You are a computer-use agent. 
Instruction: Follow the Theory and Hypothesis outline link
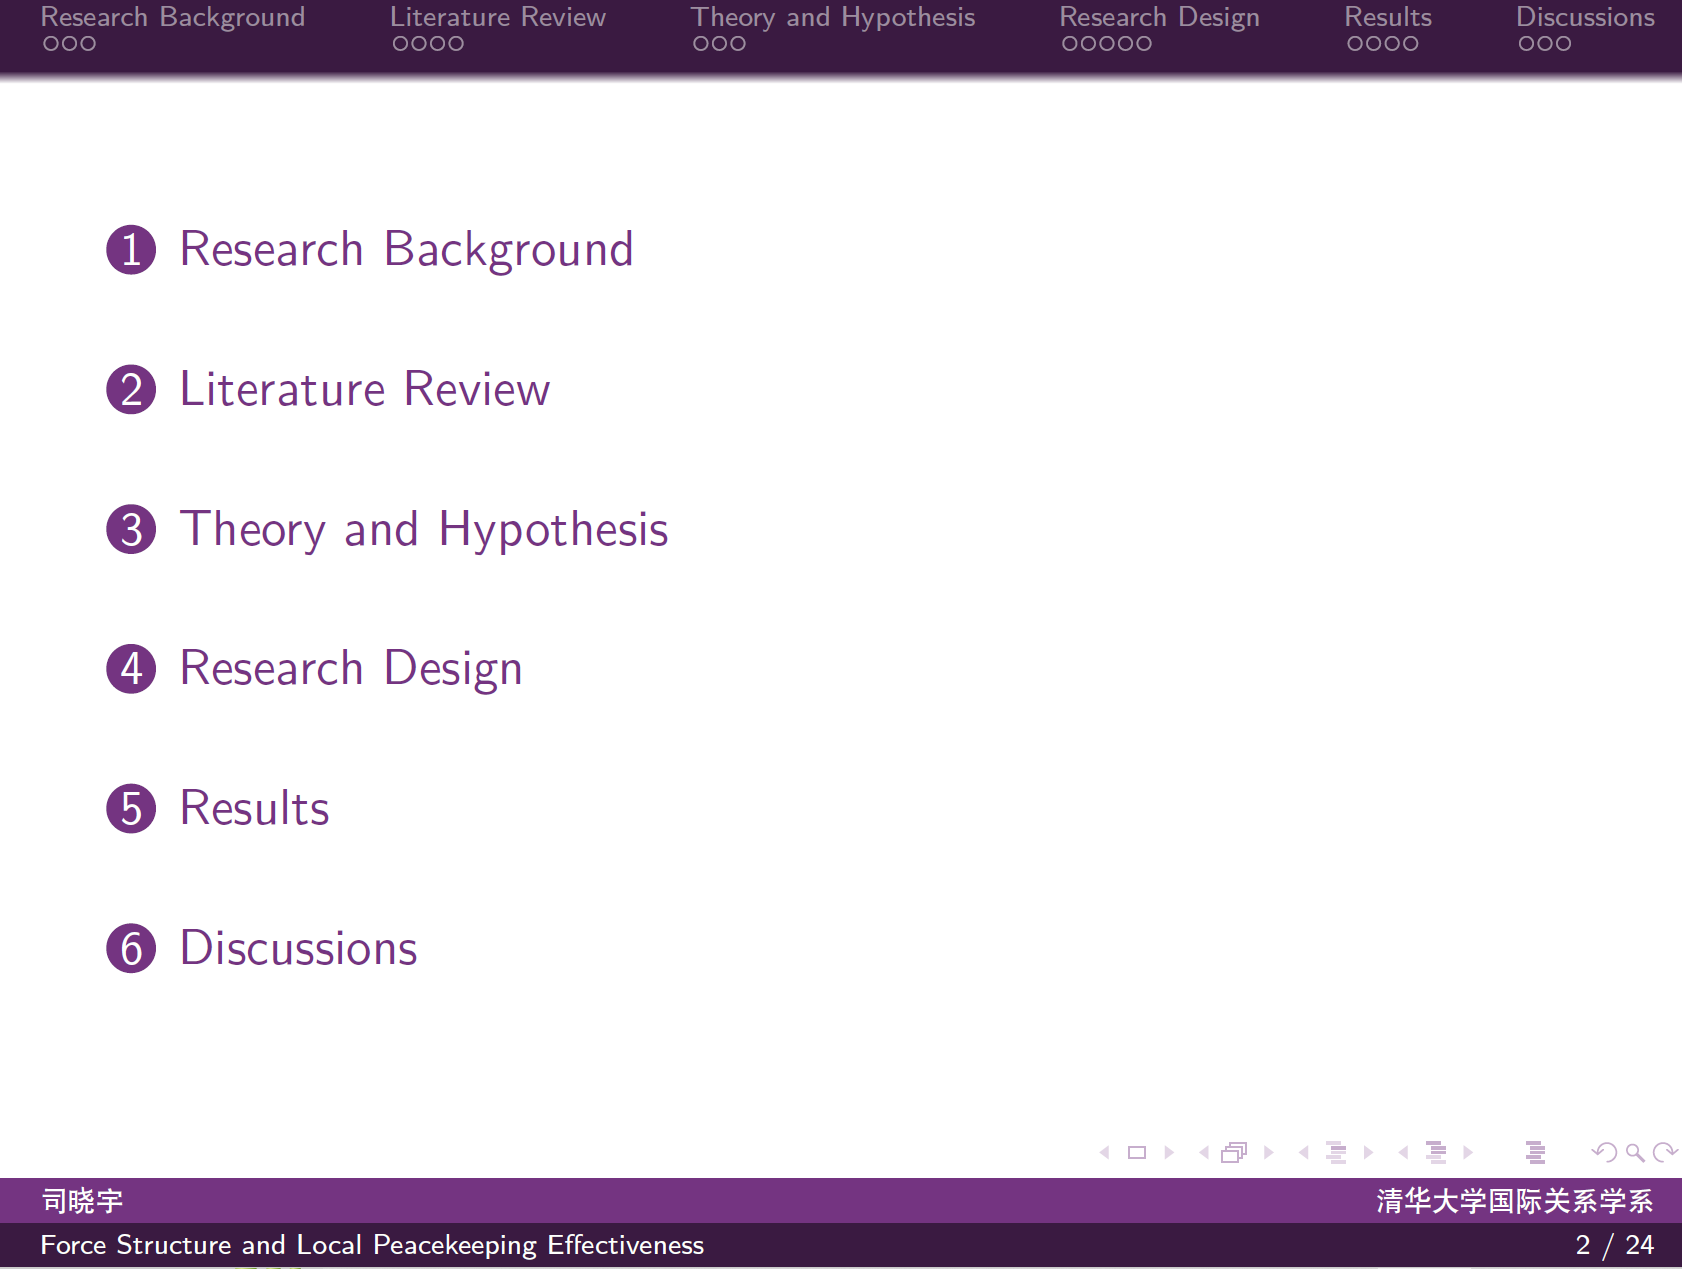(424, 529)
